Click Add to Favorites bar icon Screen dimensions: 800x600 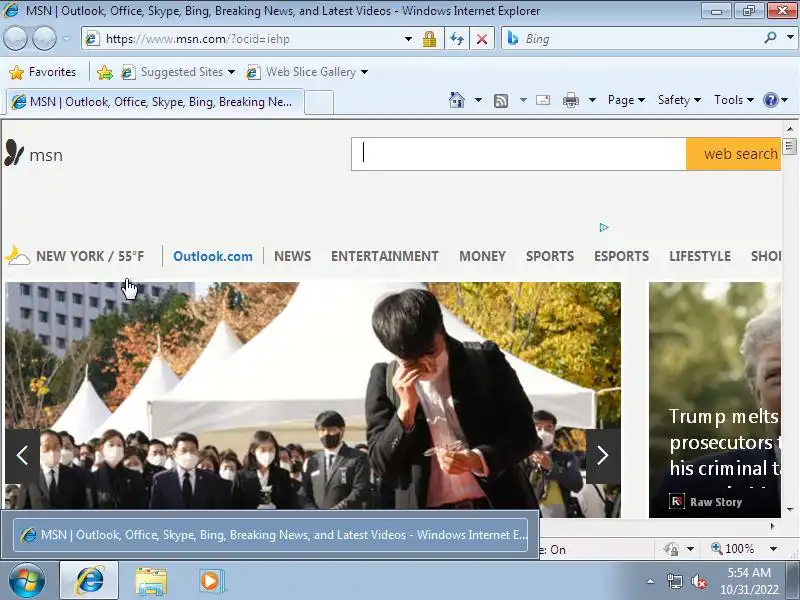pyautogui.click(x=105, y=72)
